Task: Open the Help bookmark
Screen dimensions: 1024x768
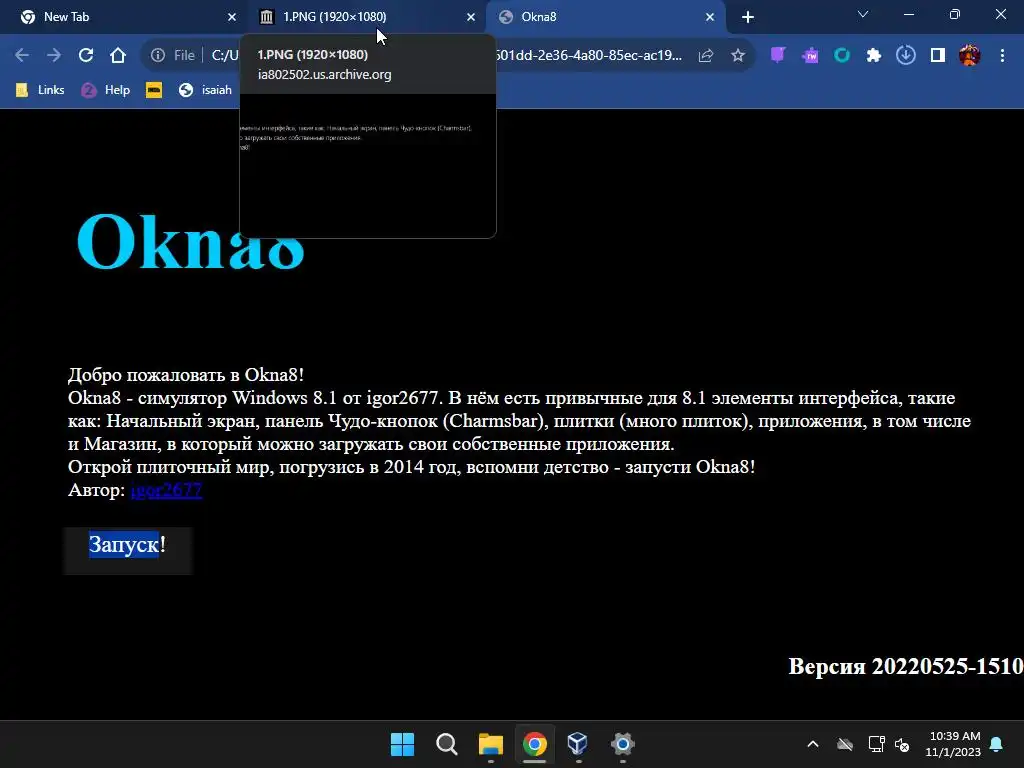Action: click(106, 90)
